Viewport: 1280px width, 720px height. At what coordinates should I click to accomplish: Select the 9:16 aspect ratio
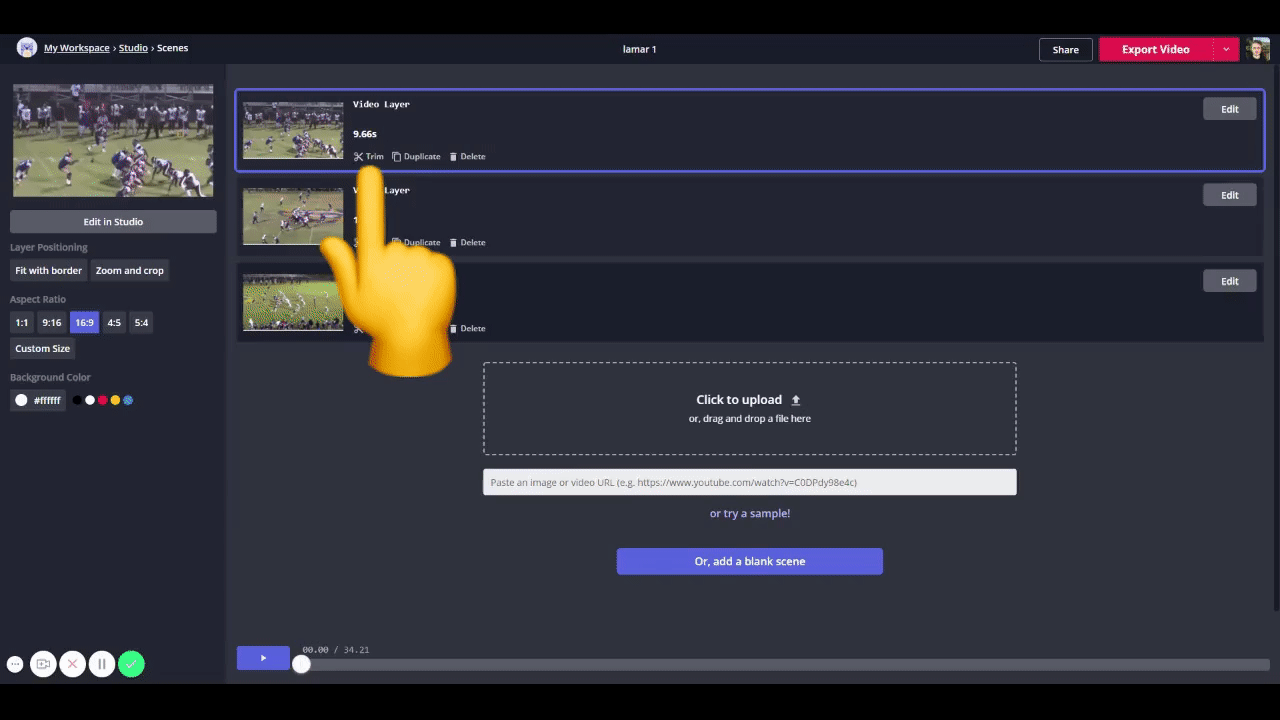[52, 323]
